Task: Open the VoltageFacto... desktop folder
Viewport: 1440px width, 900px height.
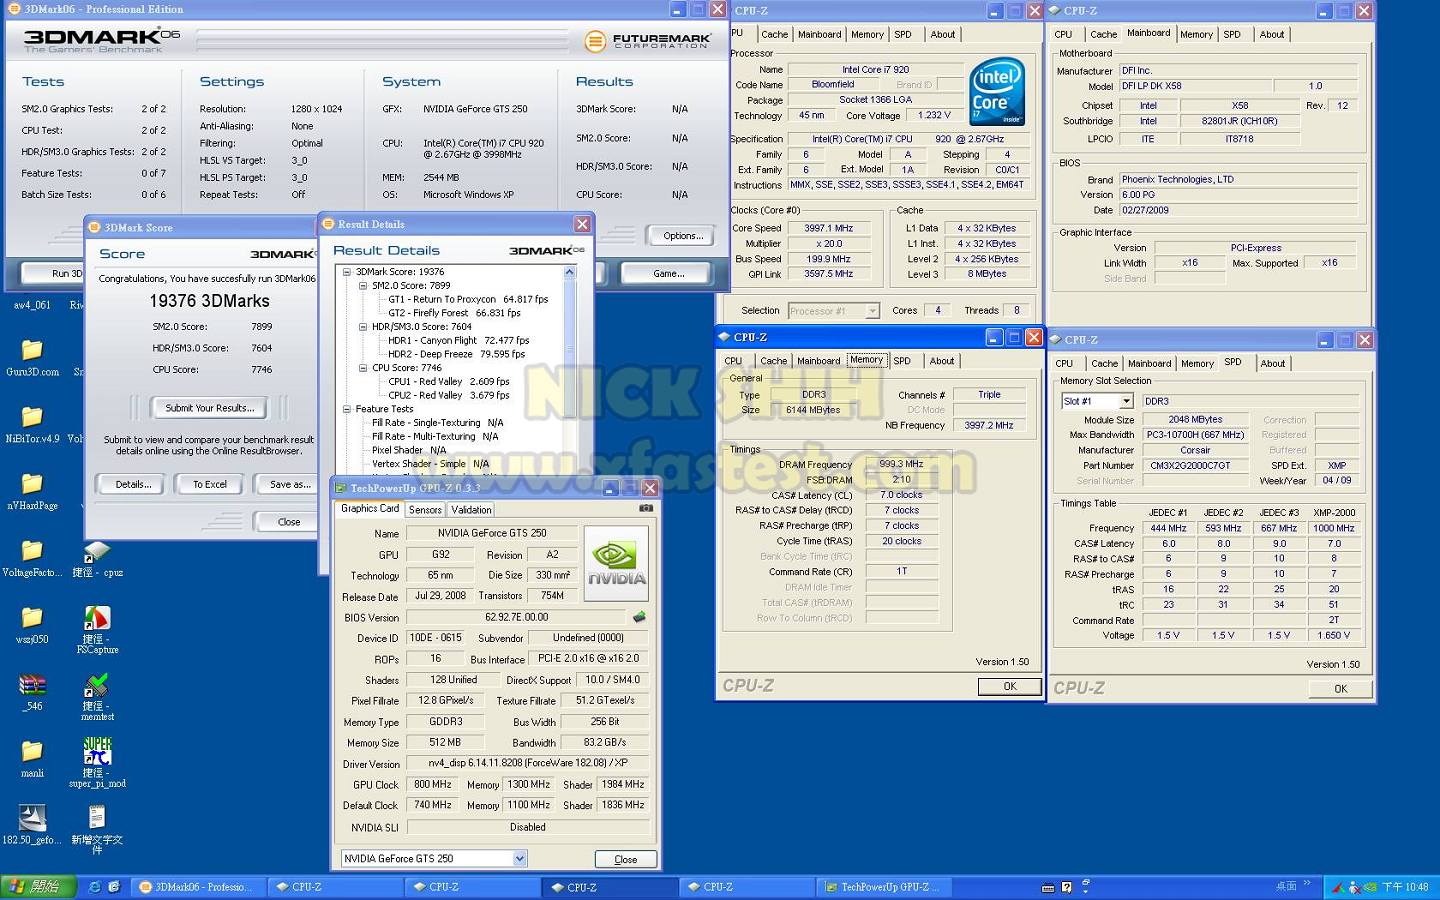Action: (x=32, y=558)
